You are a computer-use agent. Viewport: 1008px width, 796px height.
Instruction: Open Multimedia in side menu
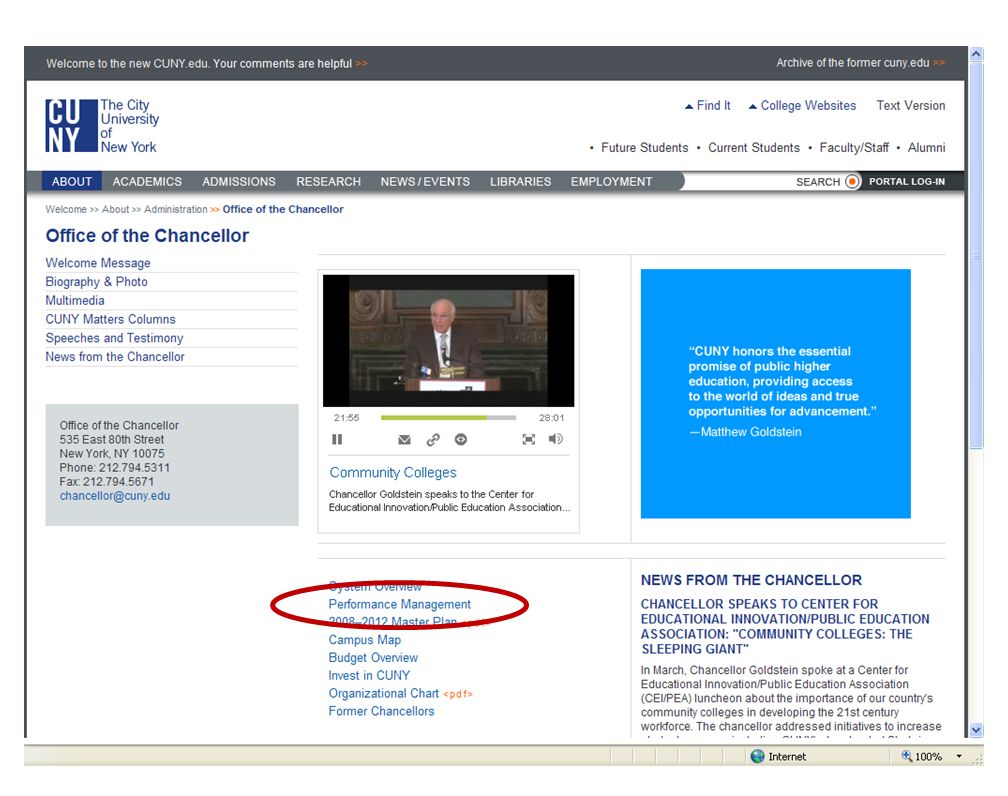click(x=75, y=300)
